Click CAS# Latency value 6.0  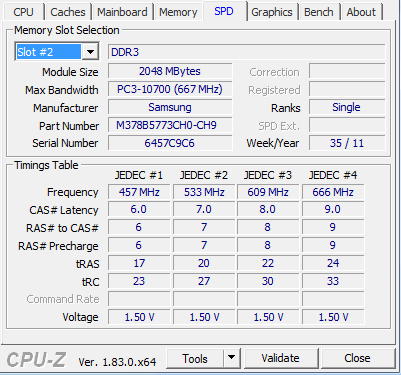pyautogui.click(x=139, y=209)
